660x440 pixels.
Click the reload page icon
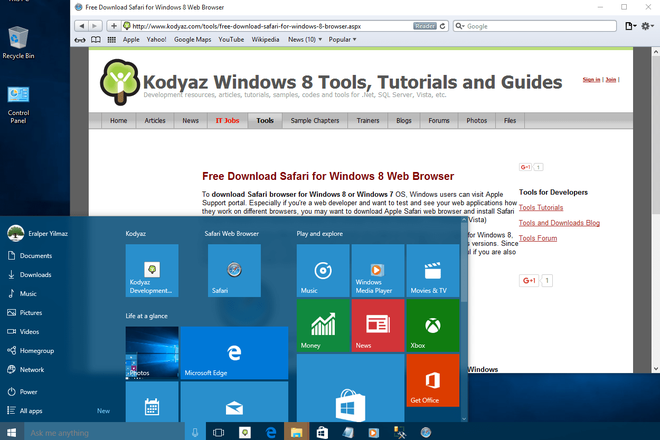pyautogui.click(x=442, y=26)
